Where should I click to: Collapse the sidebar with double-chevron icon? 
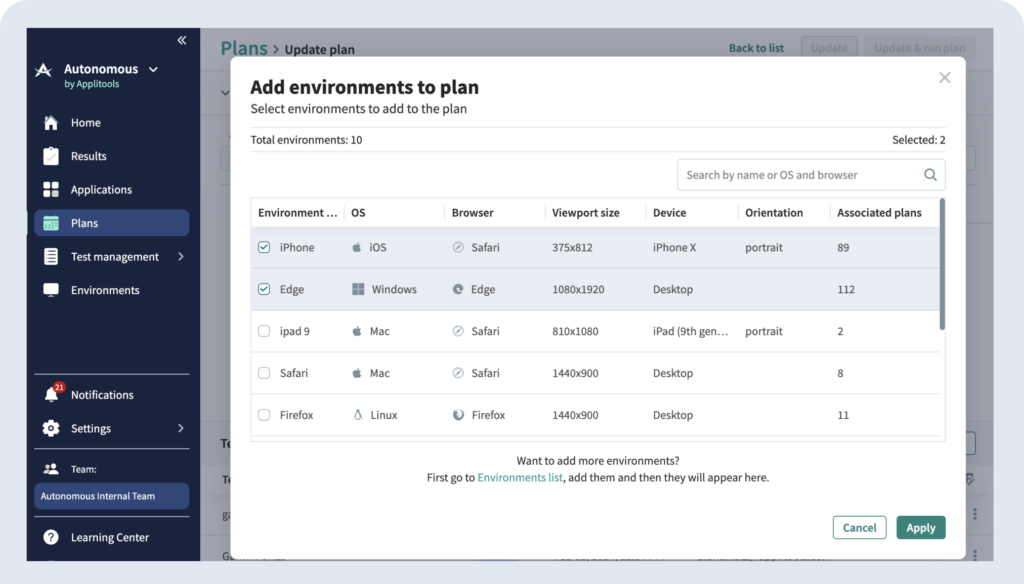(x=181, y=40)
